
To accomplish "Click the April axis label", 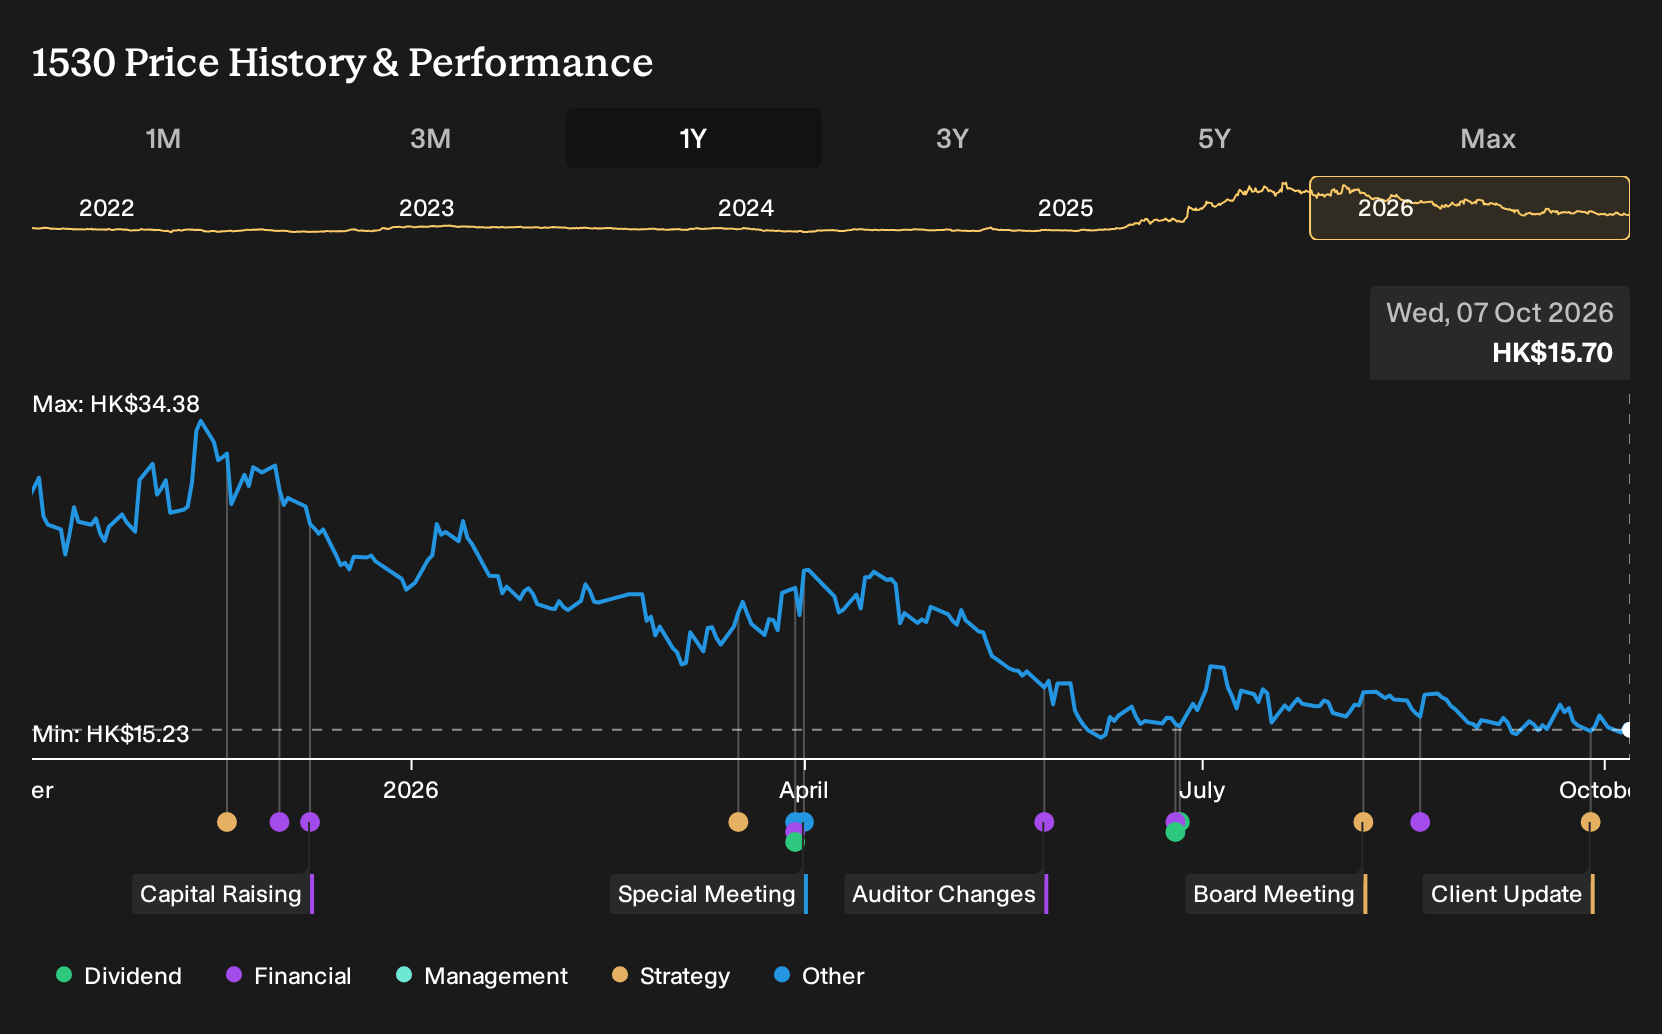I will coord(804,790).
